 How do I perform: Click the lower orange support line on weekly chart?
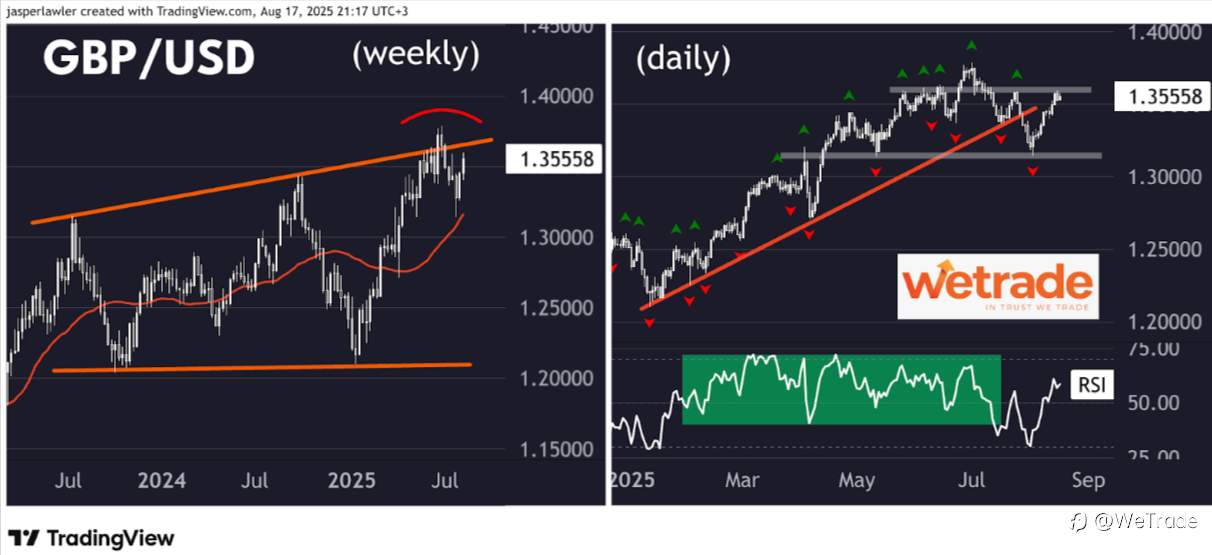click(x=261, y=367)
